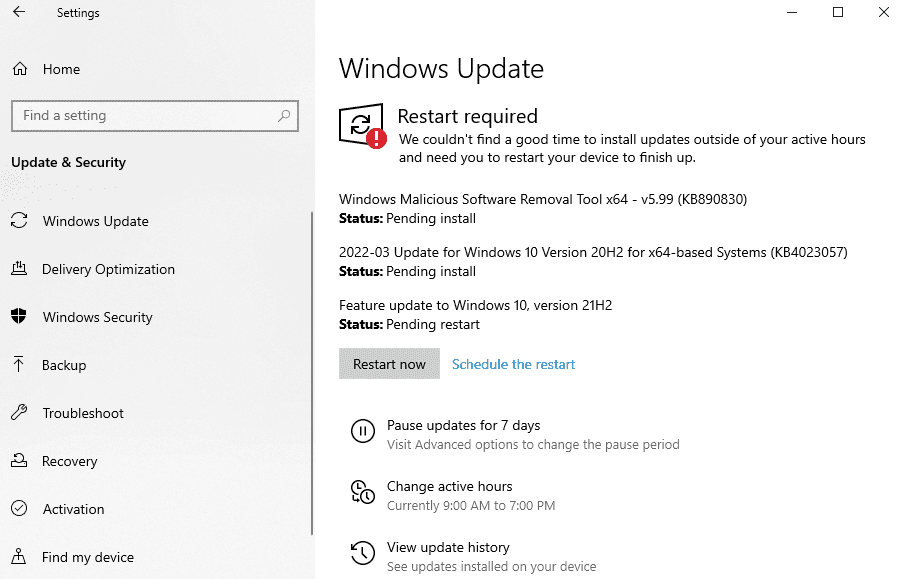This screenshot has width=899, height=579.
Task: Click the Backup upload arrow icon
Action: tap(18, 364)
